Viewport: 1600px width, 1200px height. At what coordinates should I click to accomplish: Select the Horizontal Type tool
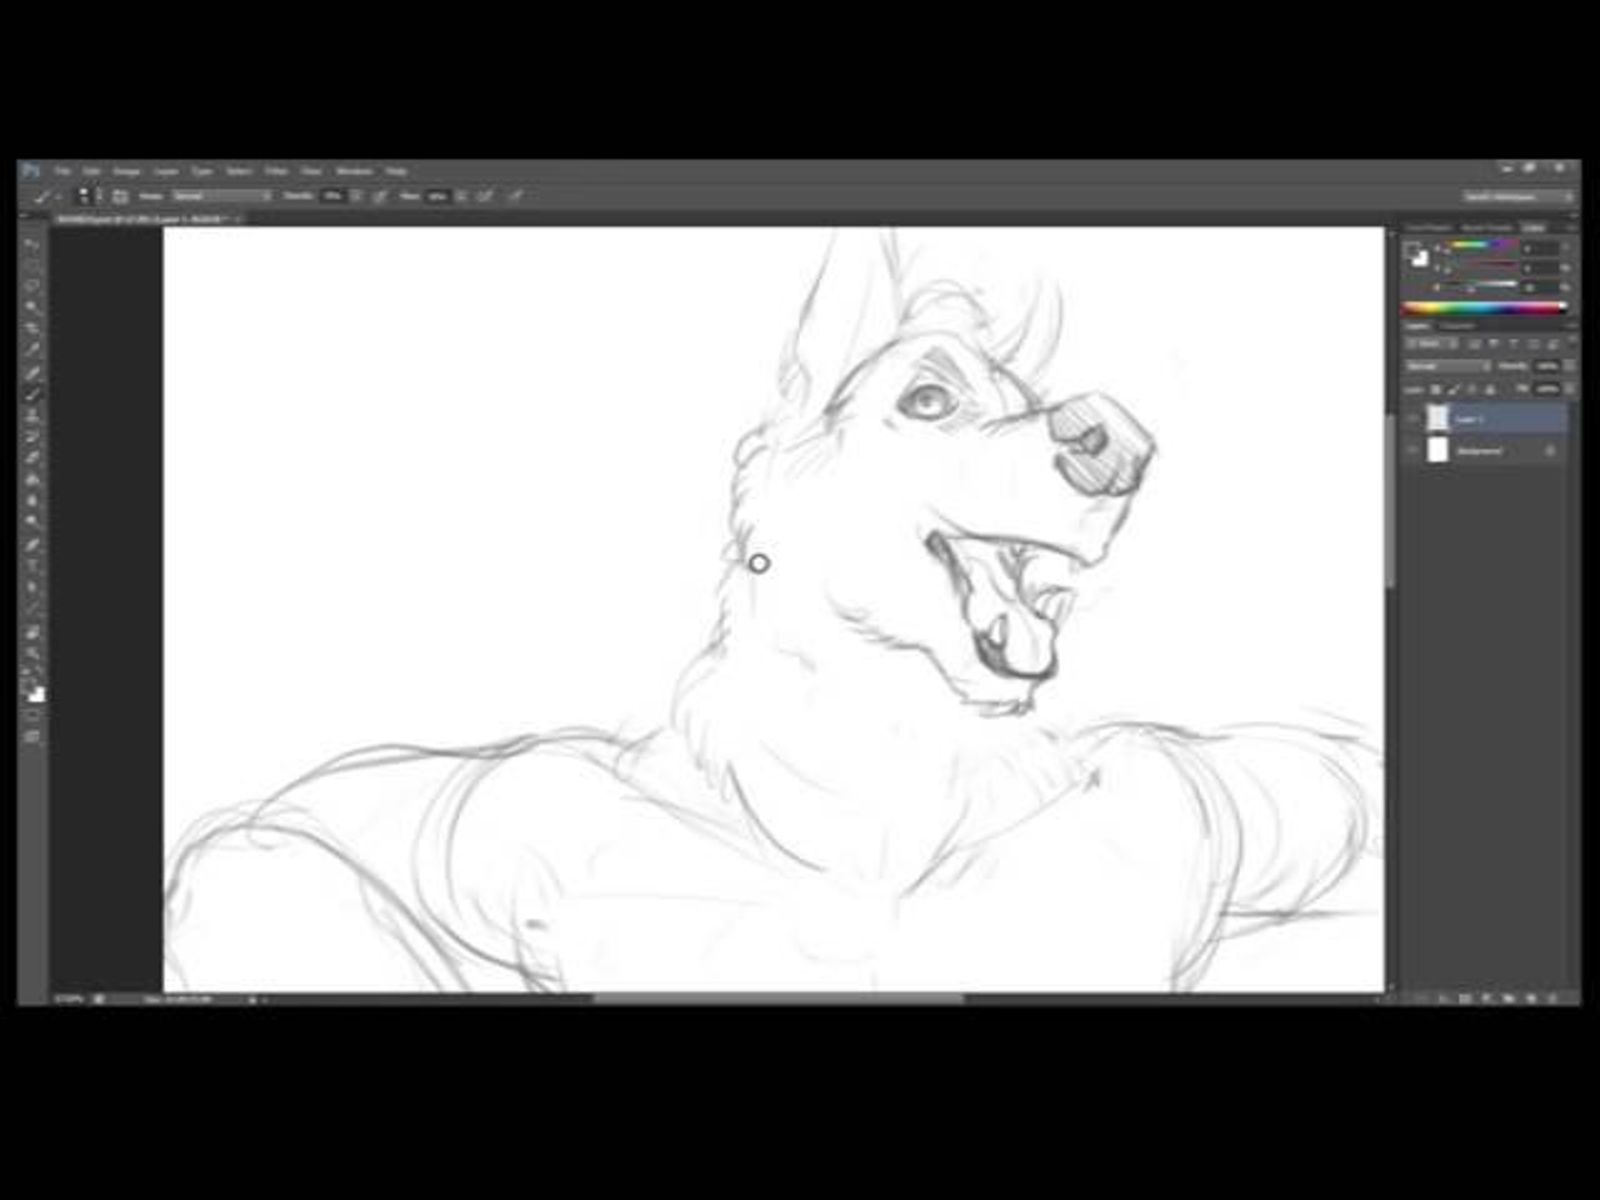[32, 566]
